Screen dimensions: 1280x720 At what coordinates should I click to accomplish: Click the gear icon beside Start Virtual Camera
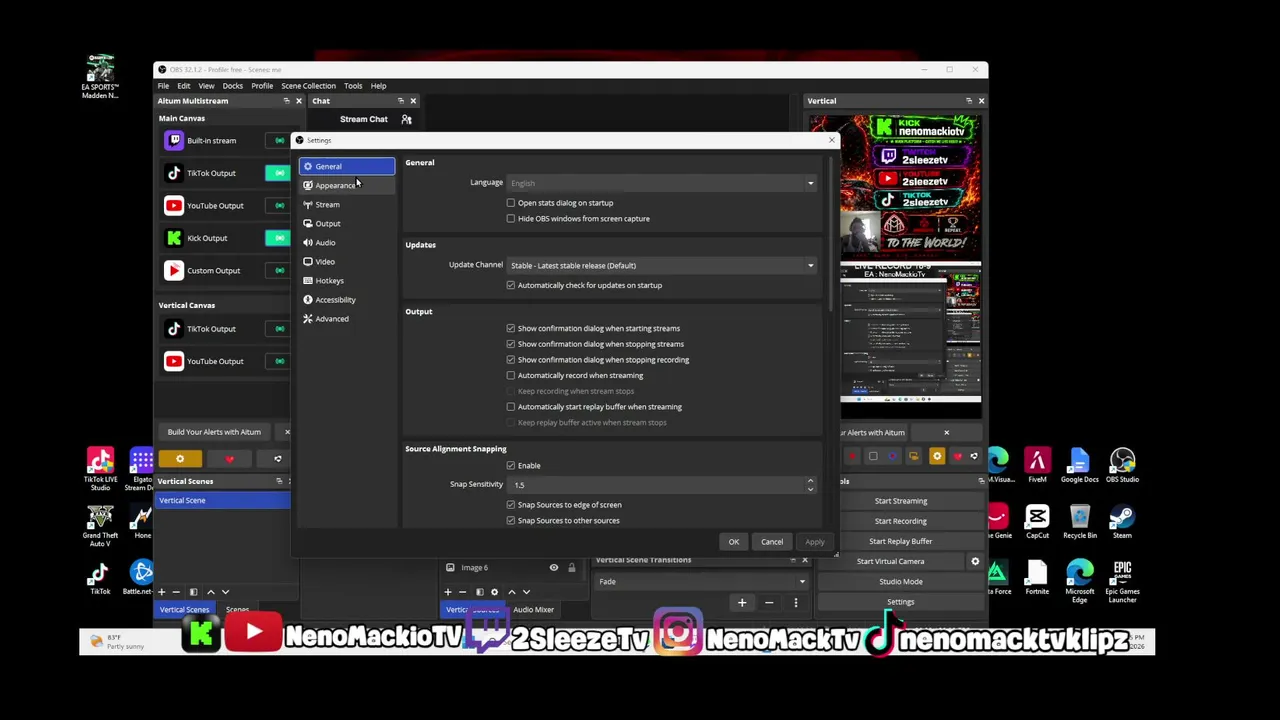click(975, 561)
